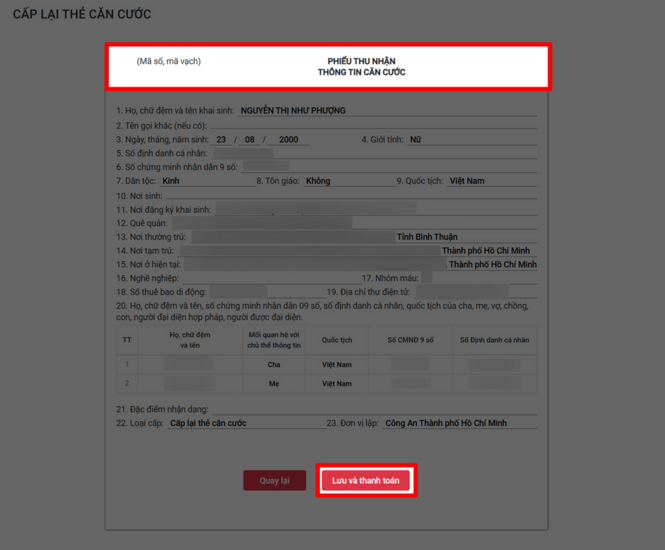Select the full name field 'NGUYỄN THỊ NHƯ PHƯỢNG'
665x550 pixels.
[299, 111]
